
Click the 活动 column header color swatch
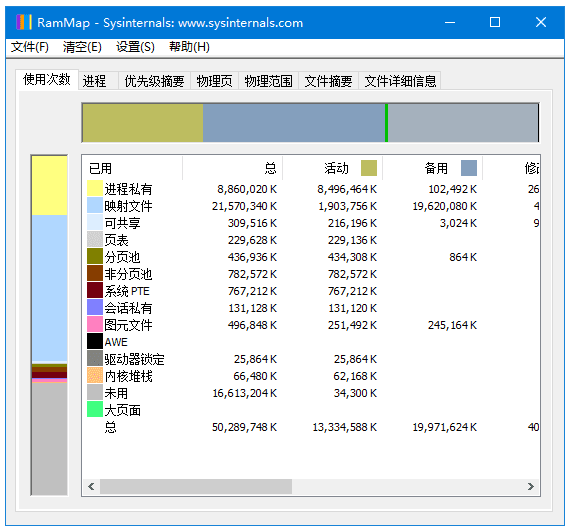(x=369, y=168)
